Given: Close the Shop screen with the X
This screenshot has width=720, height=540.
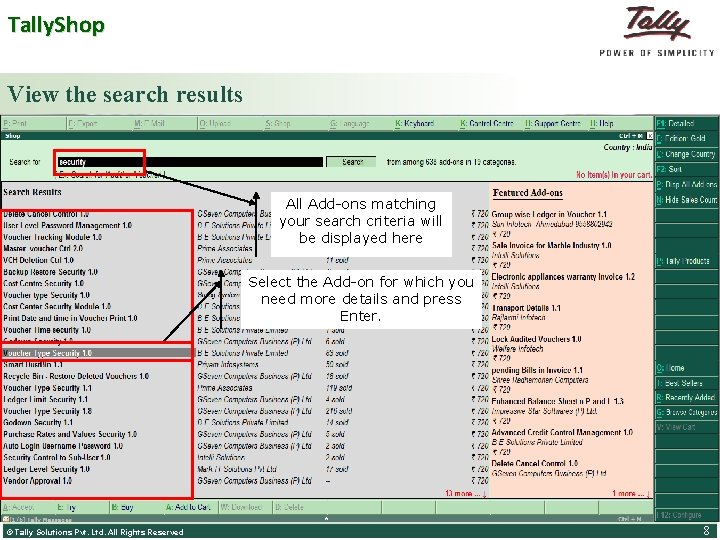Looking at the screenshot, I should point(650,136).
